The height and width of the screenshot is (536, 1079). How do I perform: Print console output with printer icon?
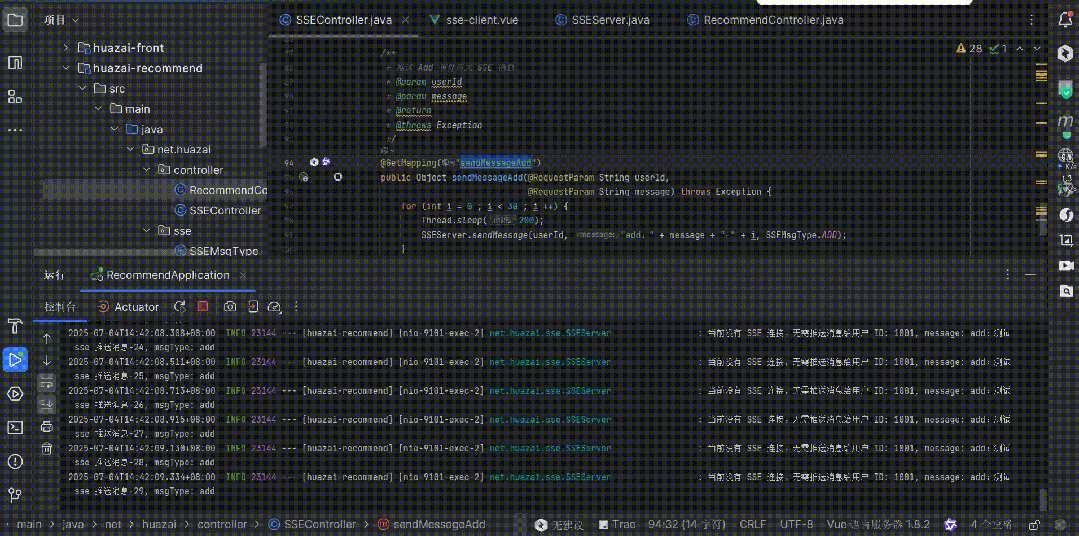pos(46,427)
